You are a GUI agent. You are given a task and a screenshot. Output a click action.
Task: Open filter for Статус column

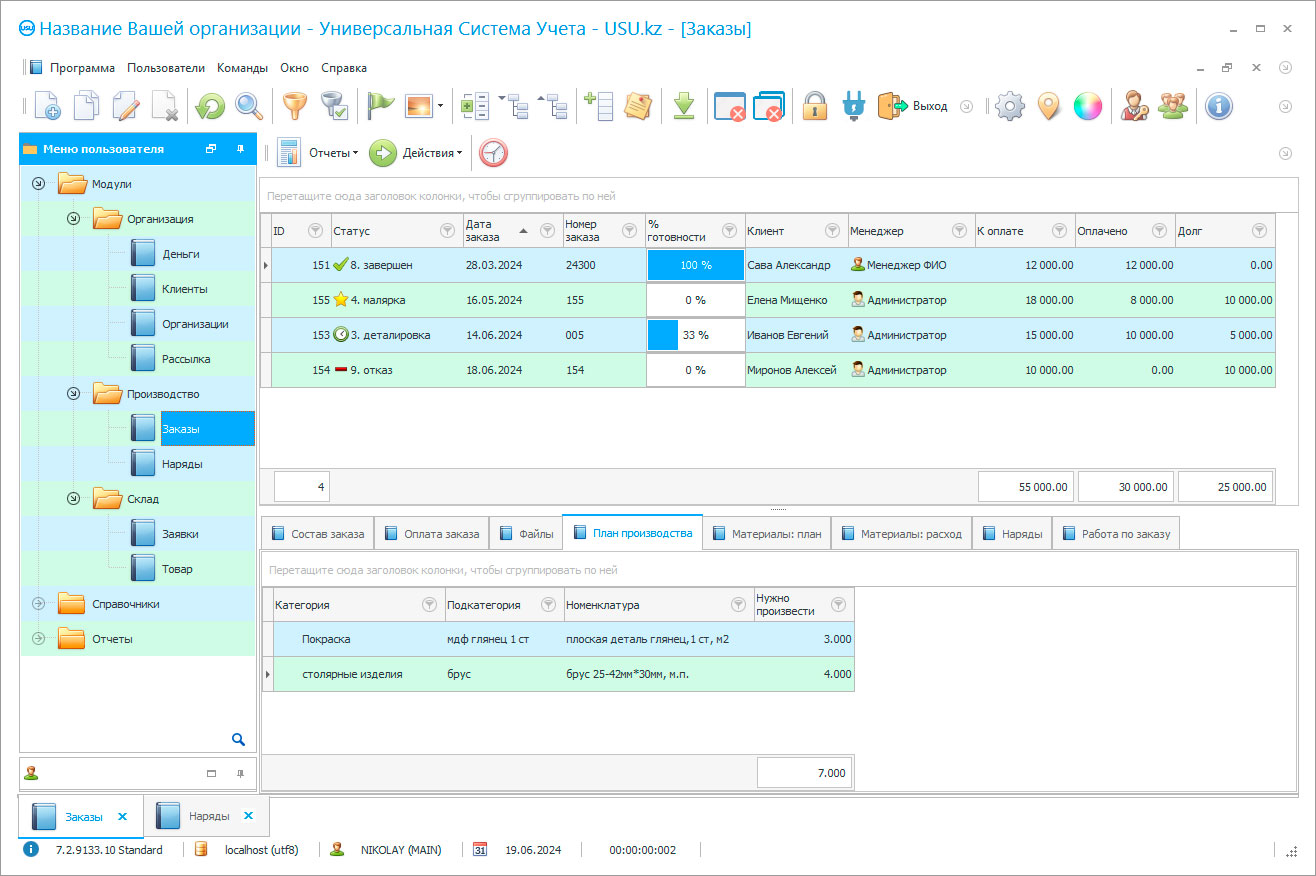tap(447, 231)
